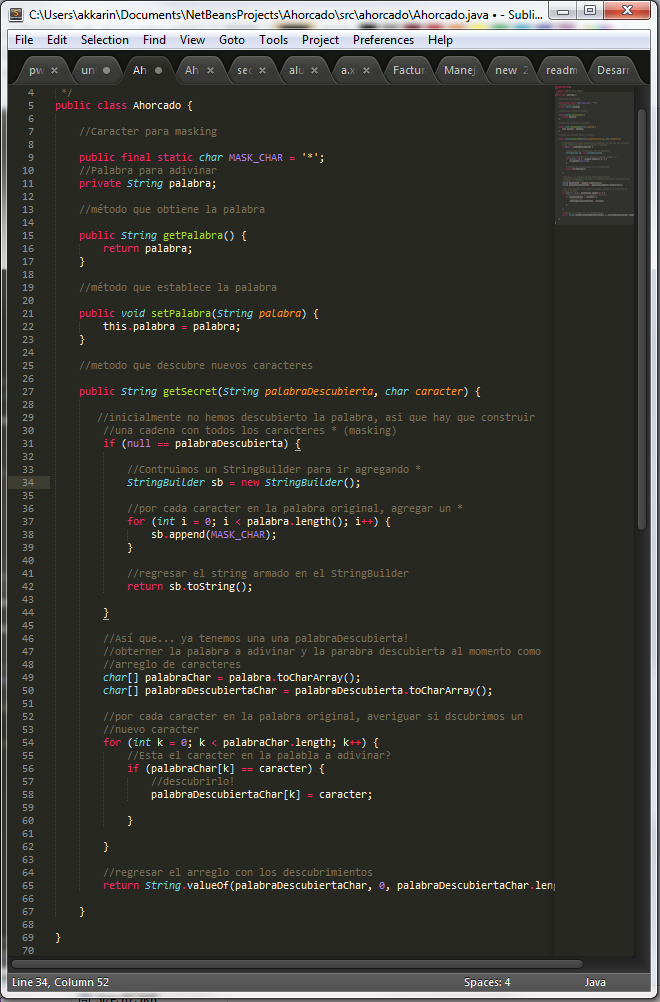The width and height of the screenshot is (660, 1002).
Task: Click the unsaved dot on the active 'Ah' tab
Action: [158, 70]
